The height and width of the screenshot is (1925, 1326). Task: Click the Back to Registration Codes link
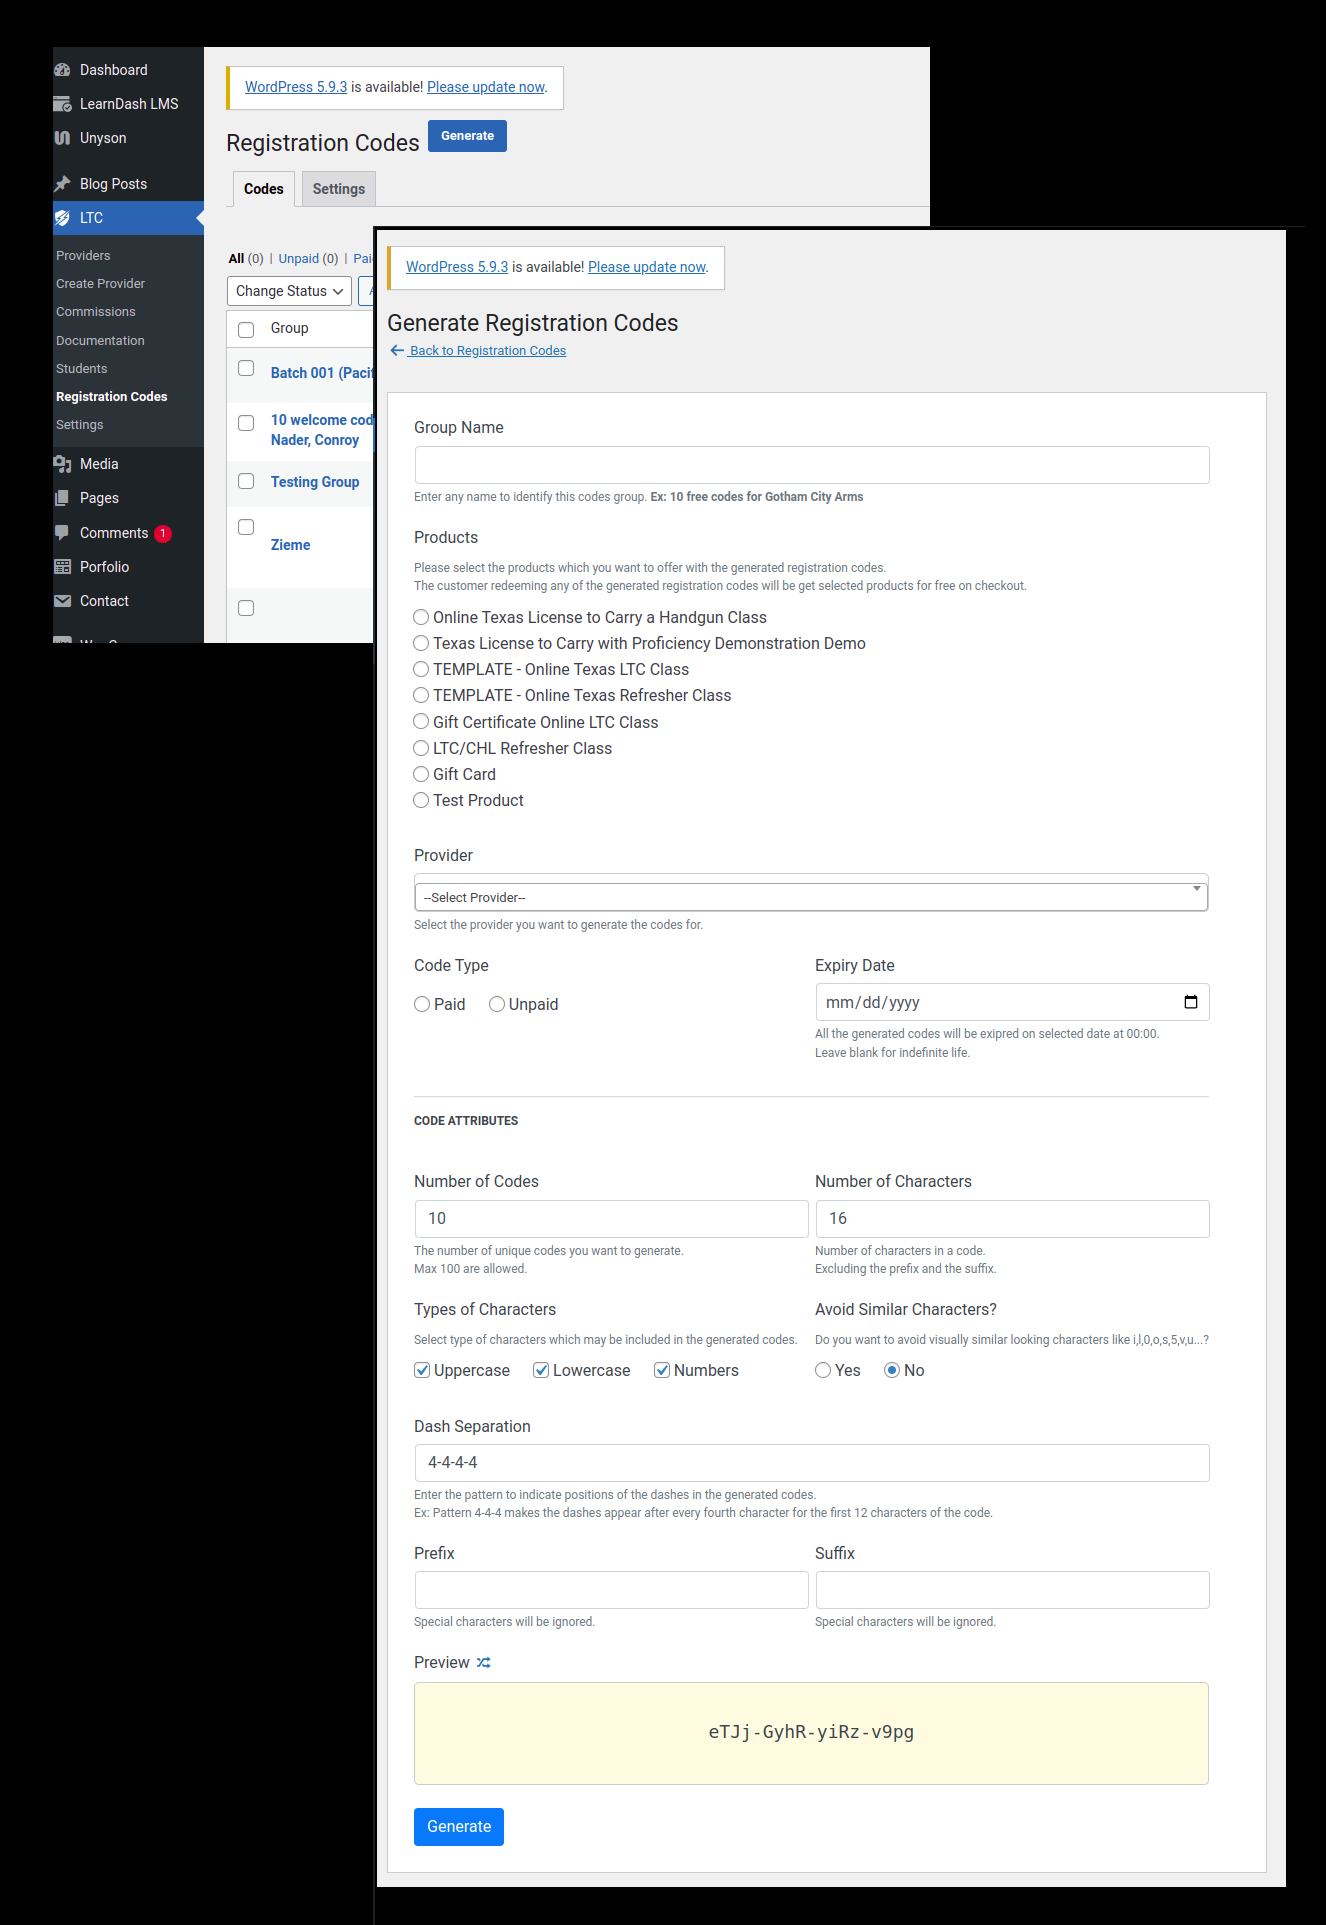(488, 351)
